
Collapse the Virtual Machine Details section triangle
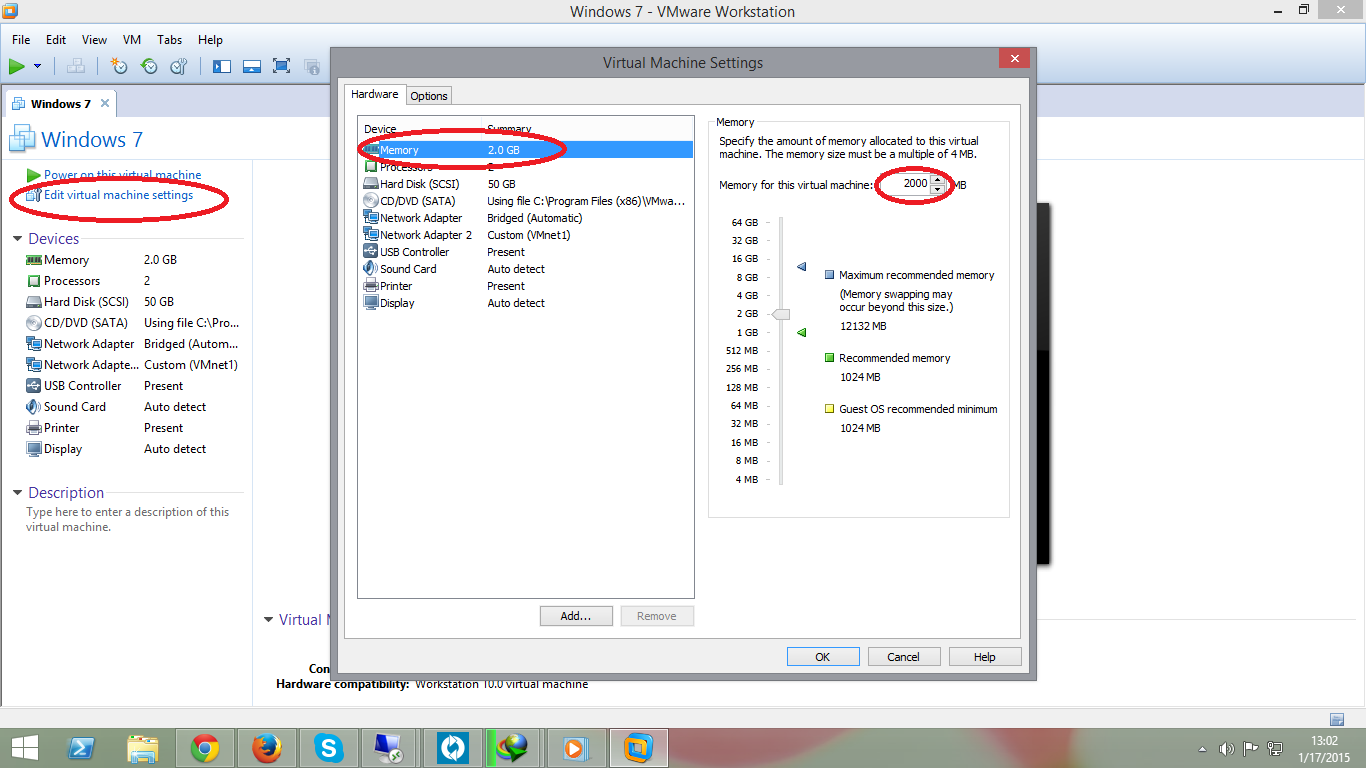(268, 620)
